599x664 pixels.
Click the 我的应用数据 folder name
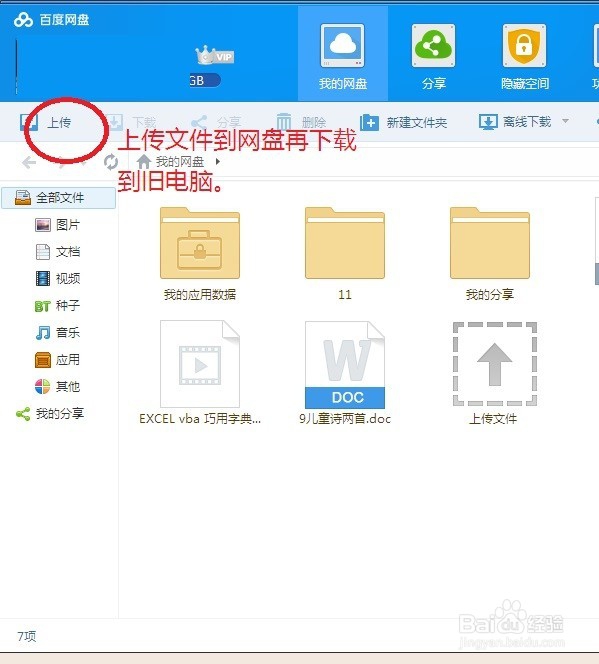pos(200,294)
